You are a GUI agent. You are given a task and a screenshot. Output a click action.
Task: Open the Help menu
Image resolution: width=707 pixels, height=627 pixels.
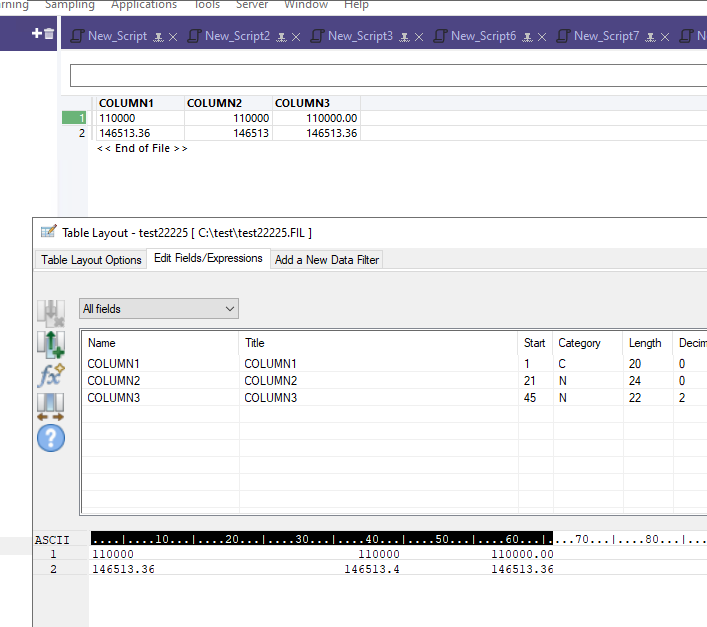pyautogui.click(x=356, y=5)
